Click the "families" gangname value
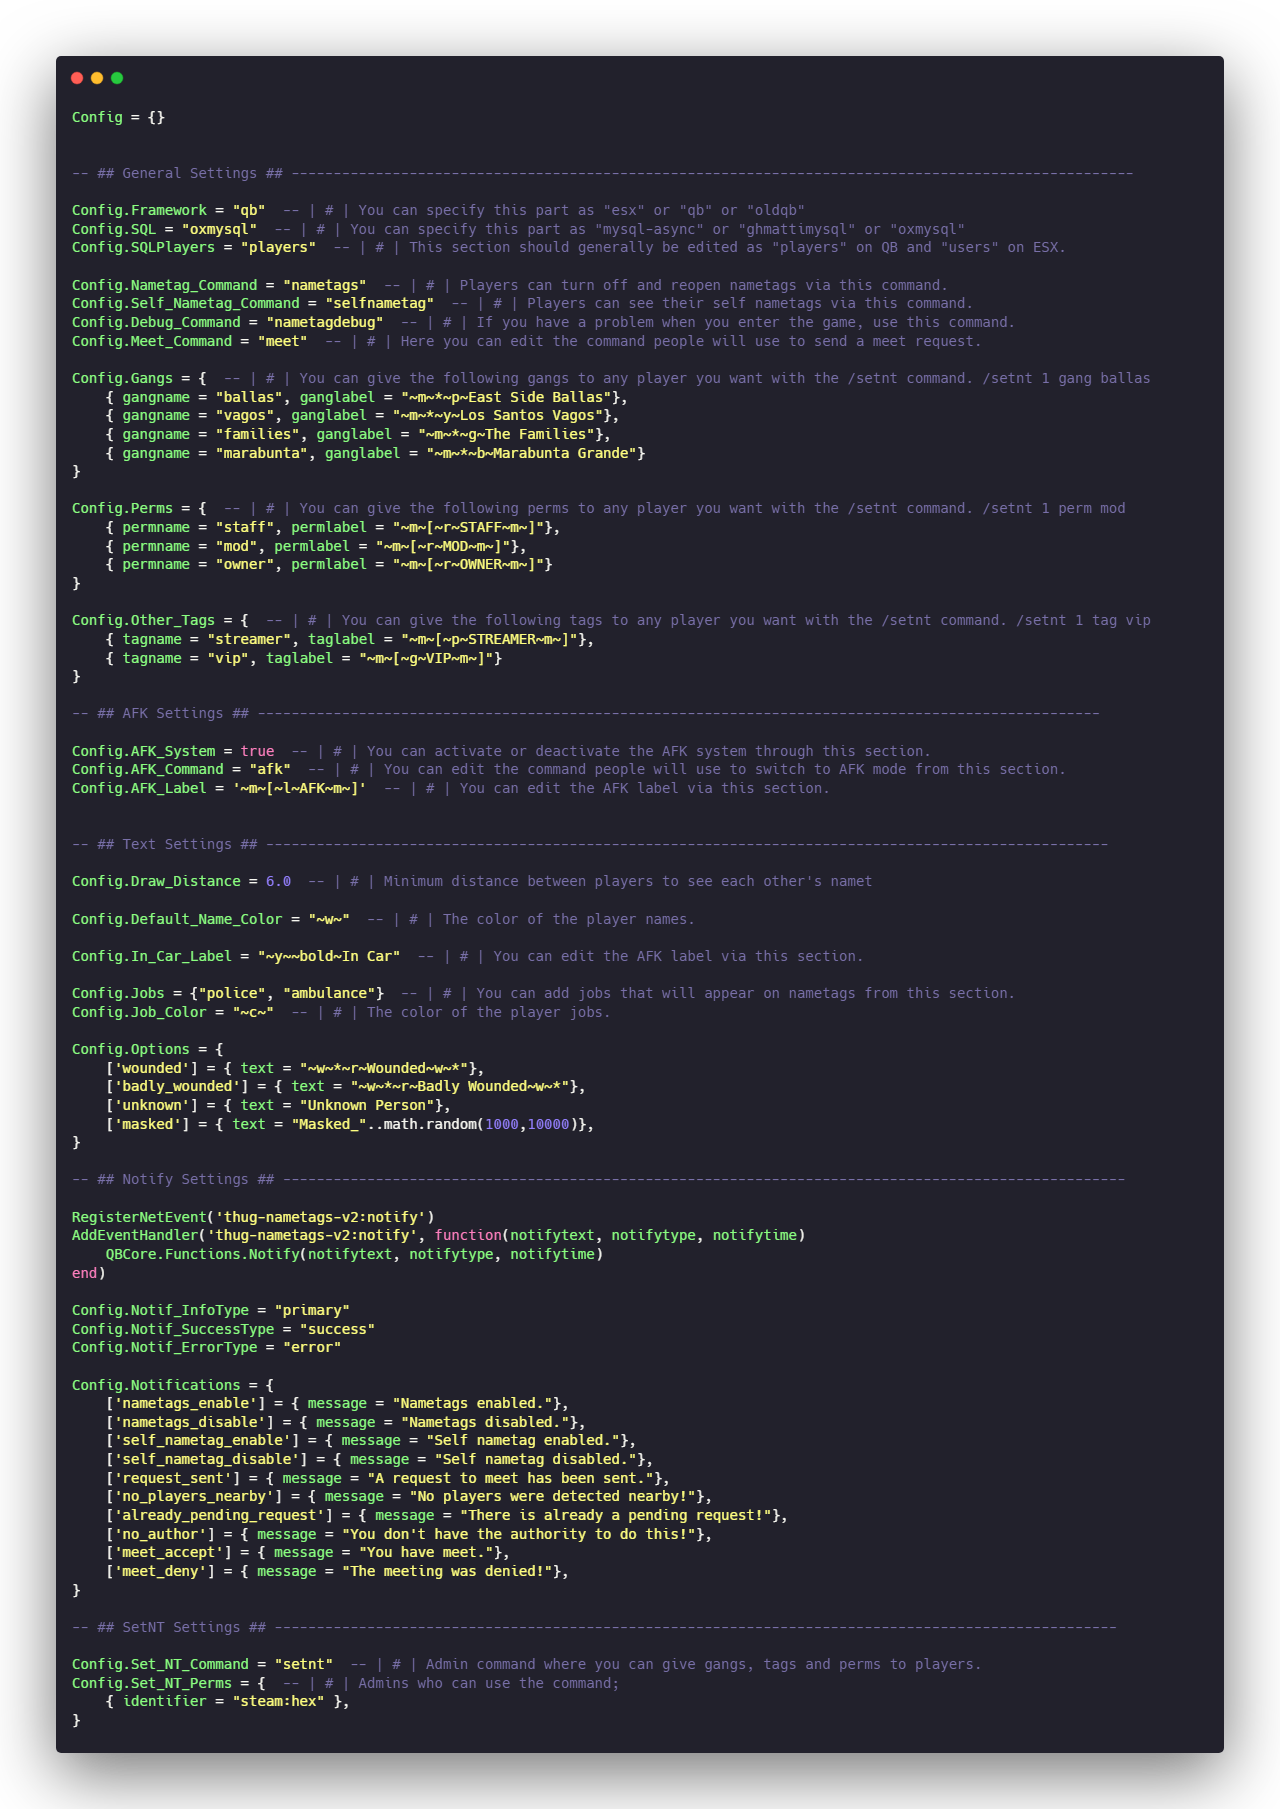 click(258, 434)
